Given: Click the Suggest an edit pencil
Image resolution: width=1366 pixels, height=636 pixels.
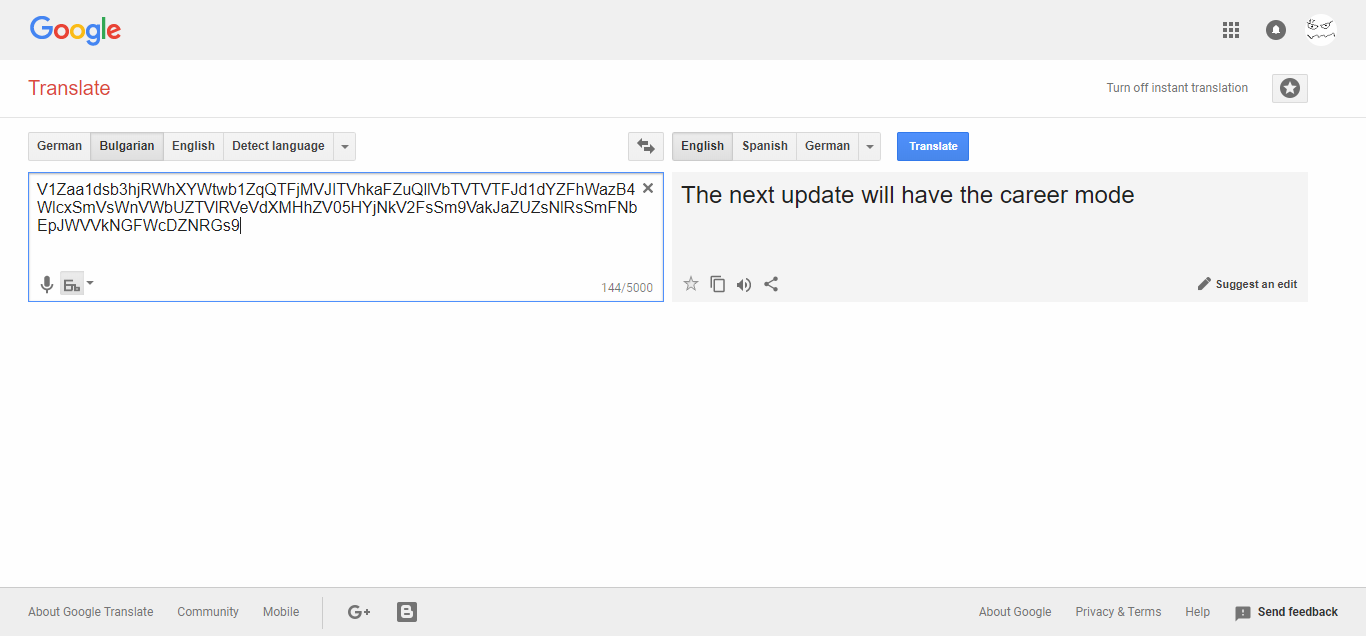Looking at the screenshot, I should [x=1204, y=284].
